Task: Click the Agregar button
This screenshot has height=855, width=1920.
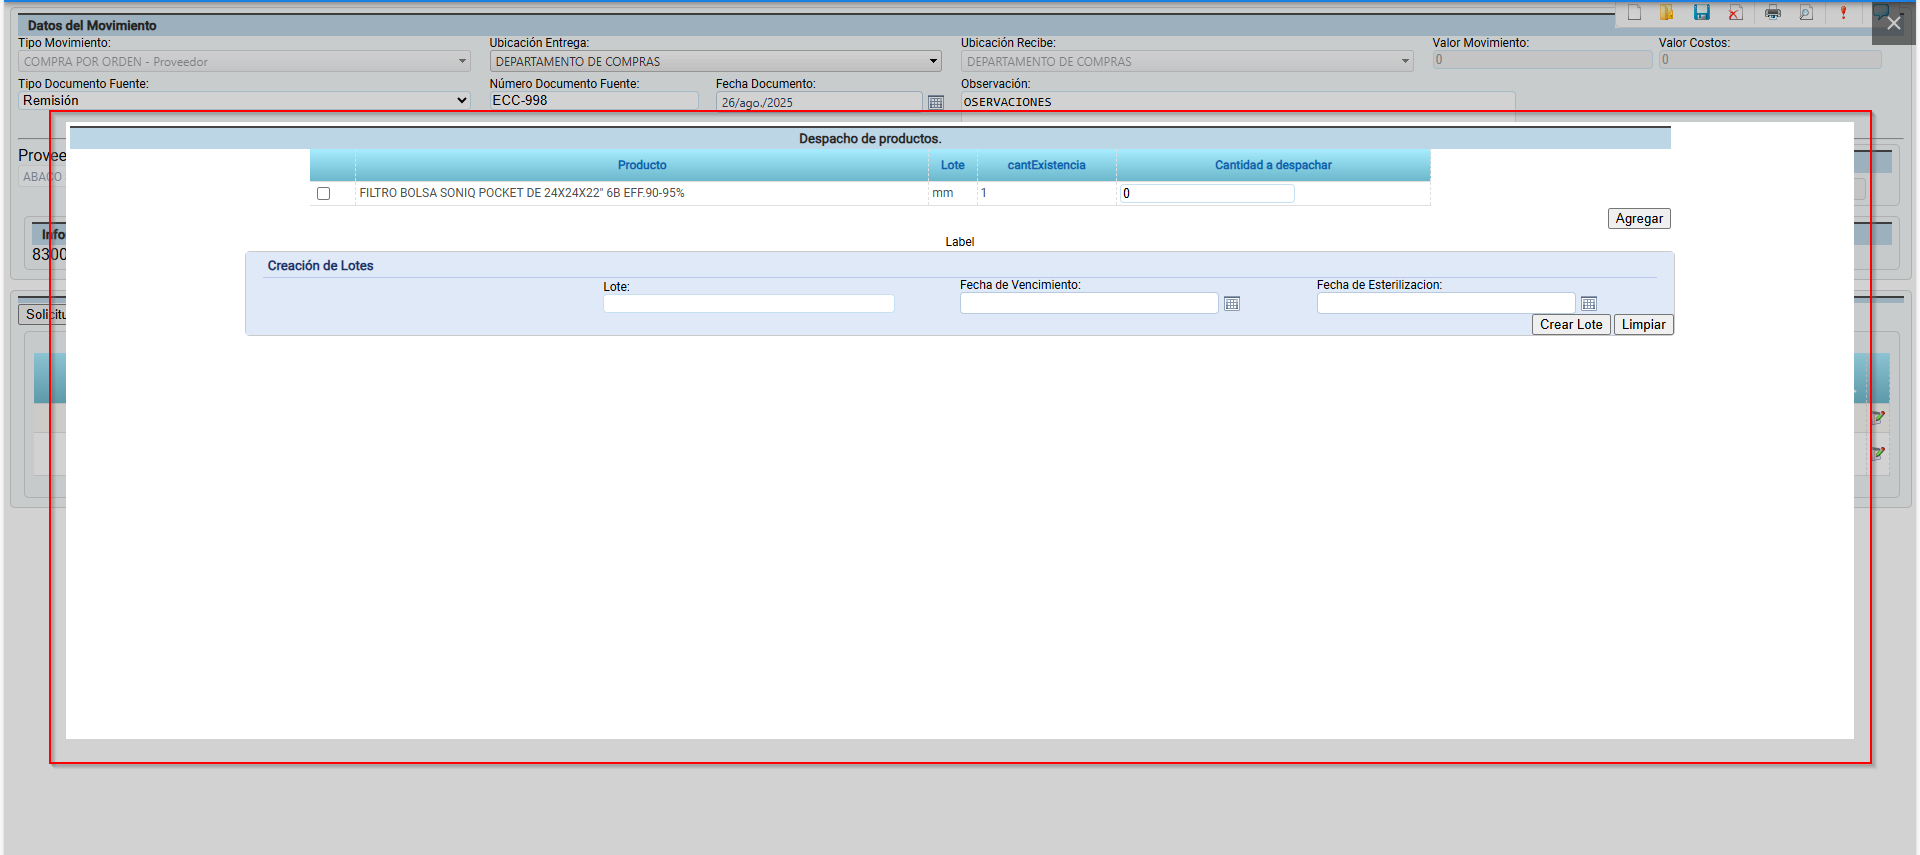Action: [1638, 219]
